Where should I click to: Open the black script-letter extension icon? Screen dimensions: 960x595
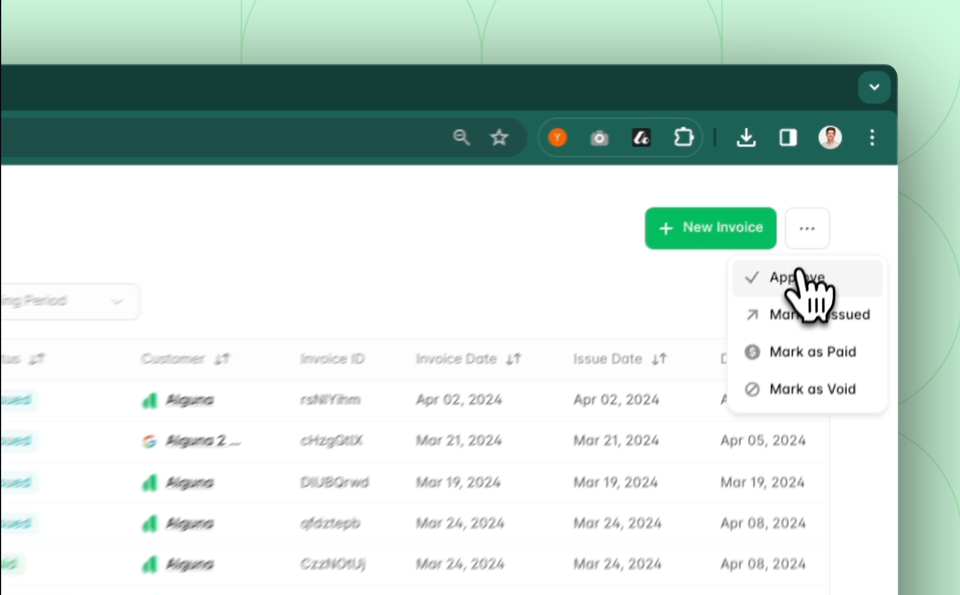[641, 137]
